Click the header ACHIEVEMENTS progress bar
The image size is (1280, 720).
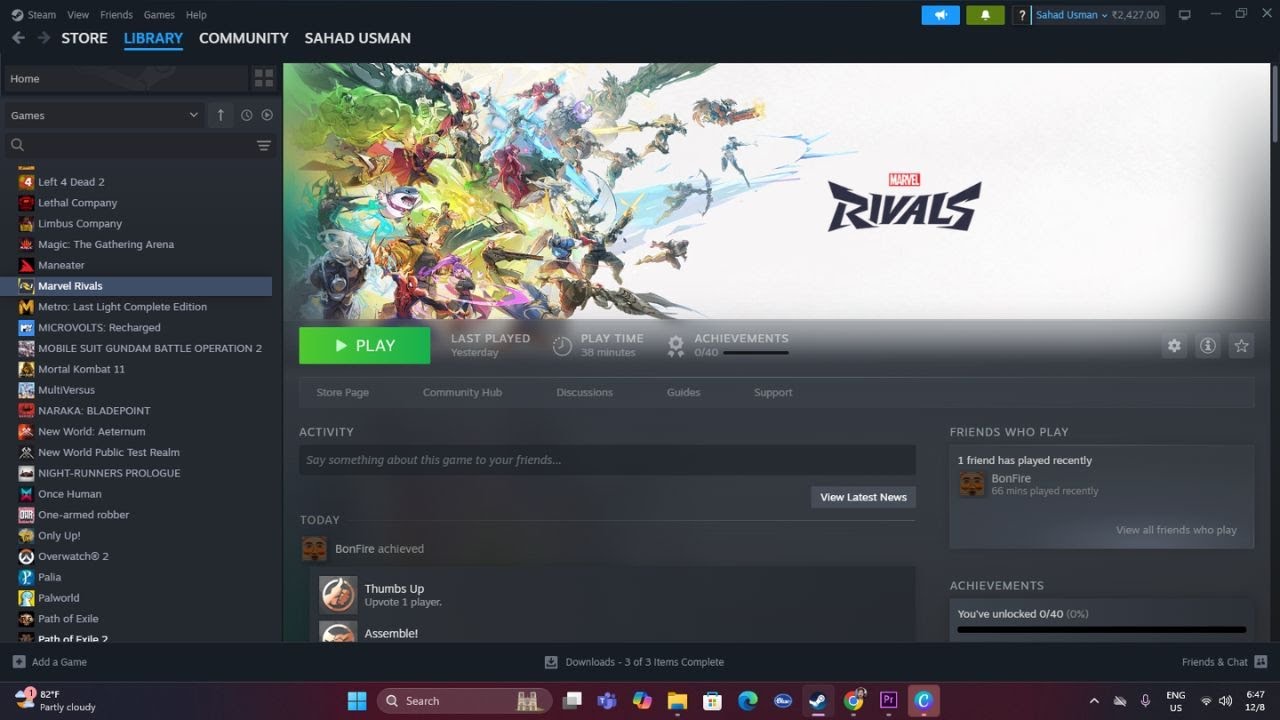[756, 353]
